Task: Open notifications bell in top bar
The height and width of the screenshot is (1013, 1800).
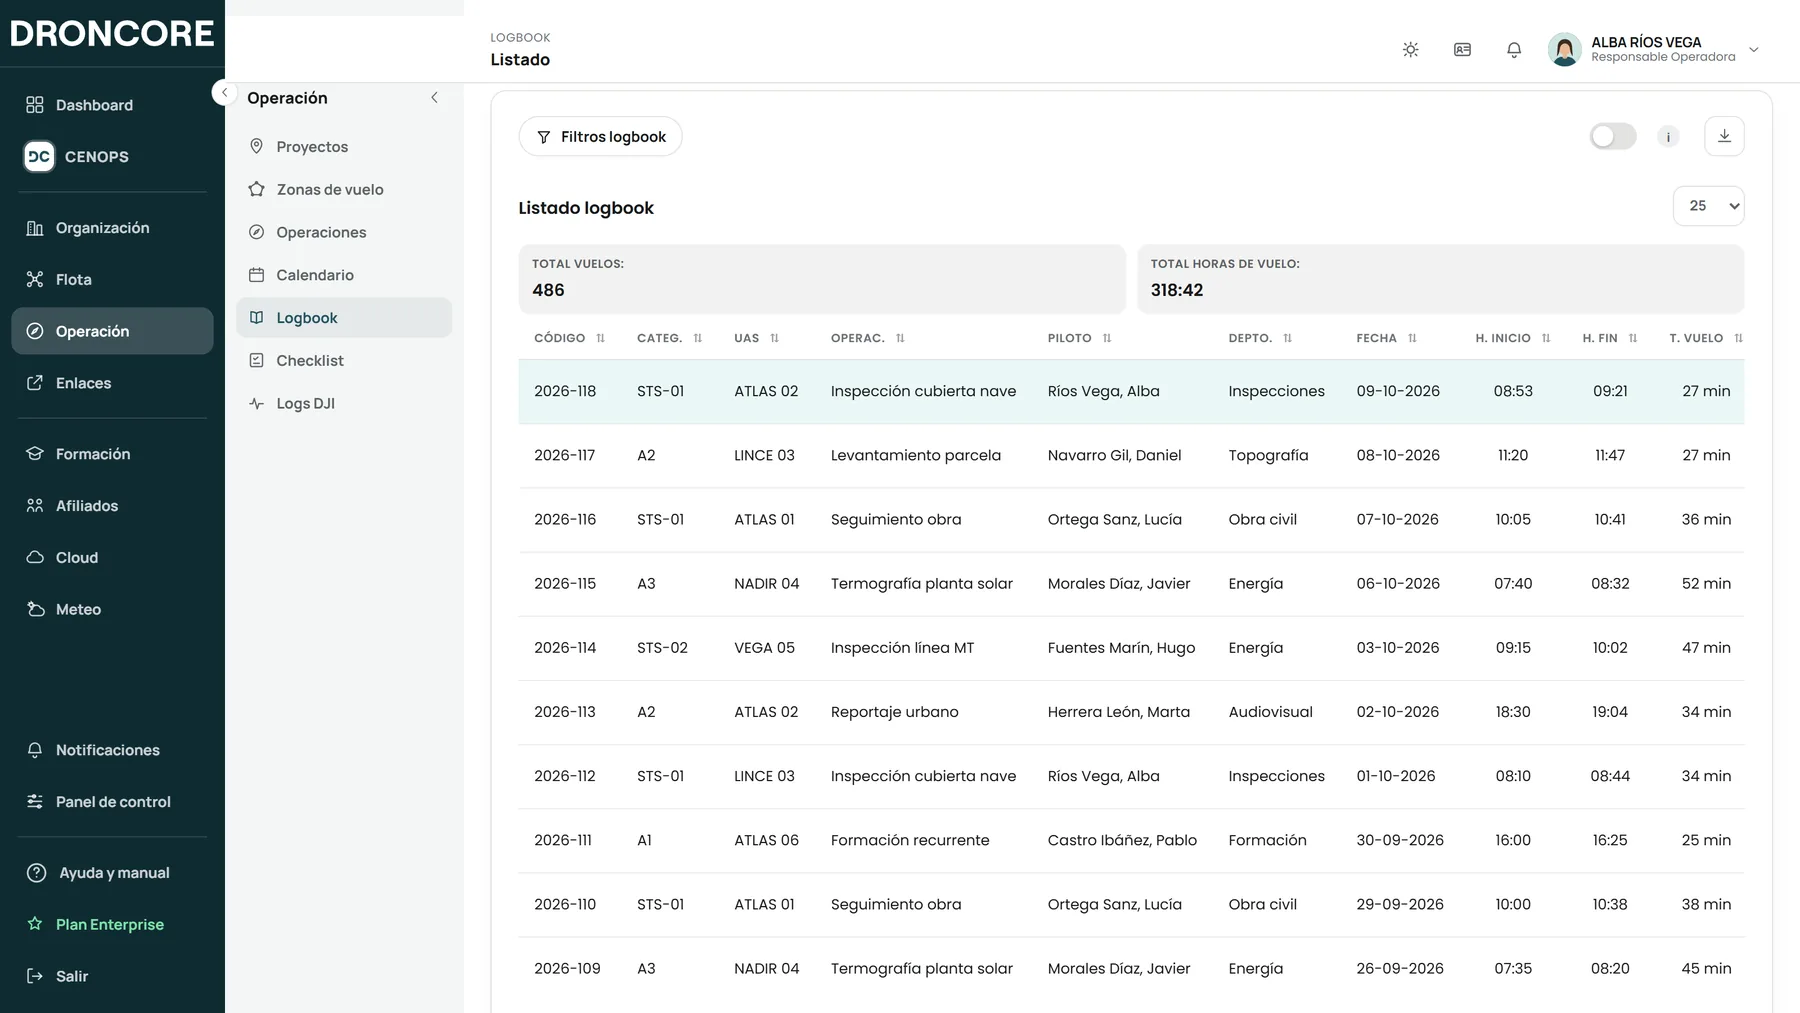Action: [1514, 49]
